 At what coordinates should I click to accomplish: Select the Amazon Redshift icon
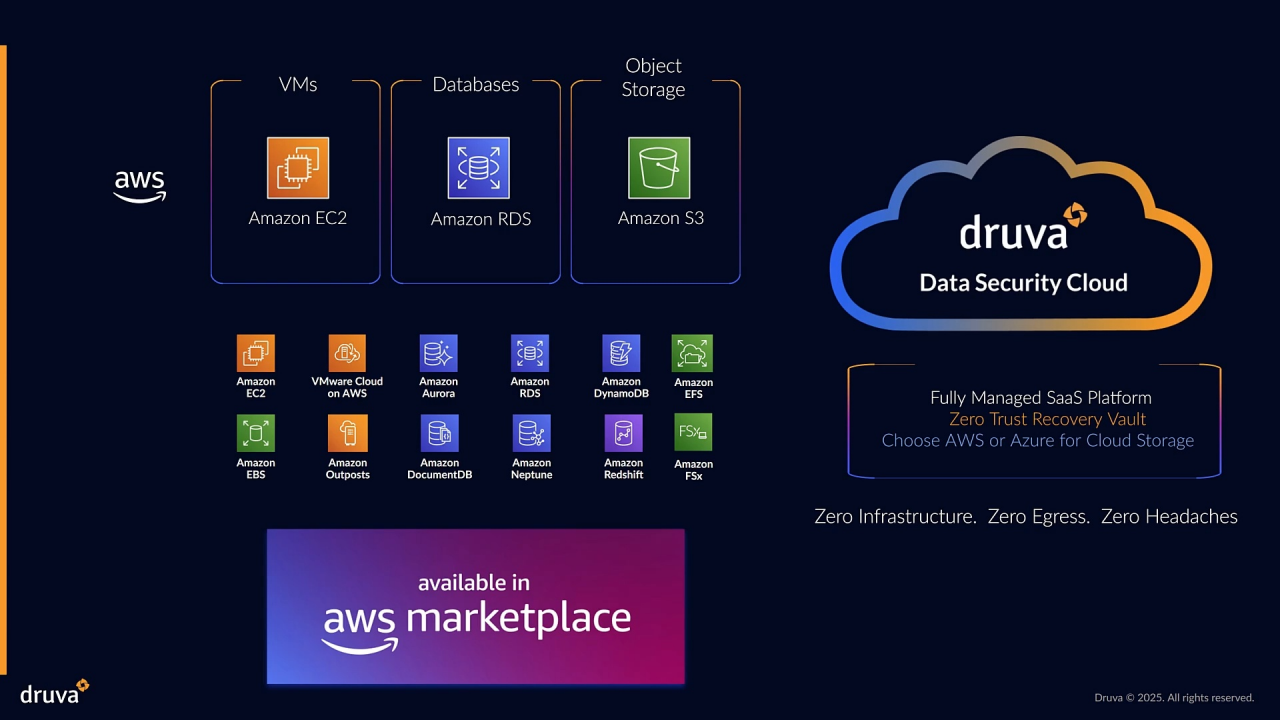point(623,434)
